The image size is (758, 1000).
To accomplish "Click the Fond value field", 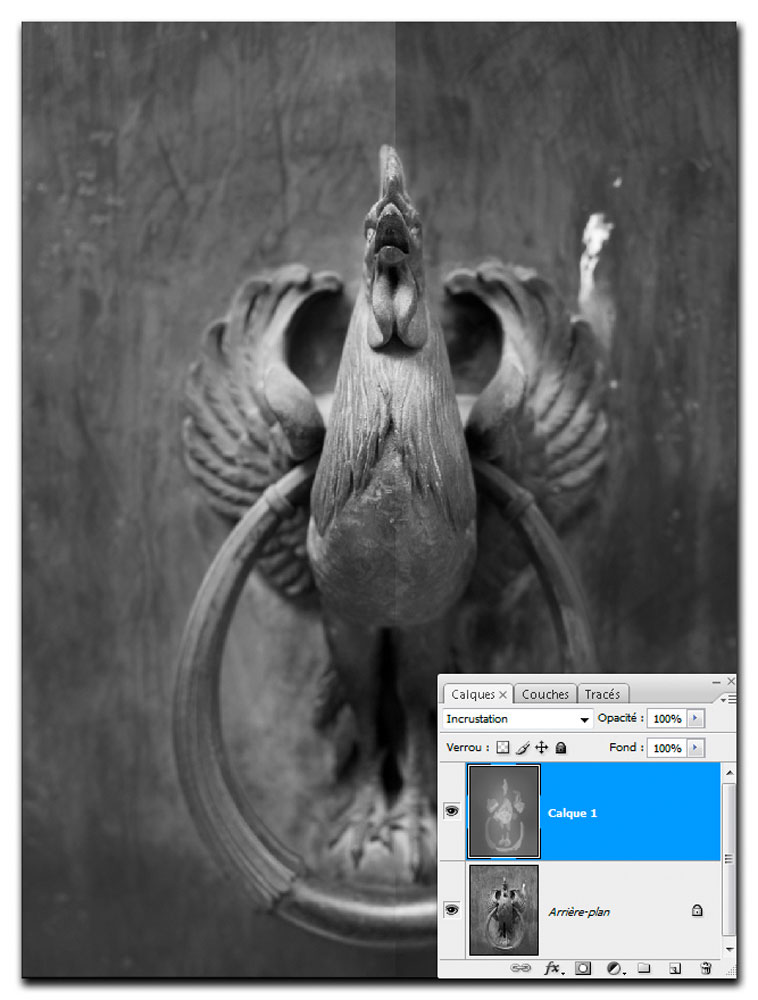I will (x=667, y=748).
